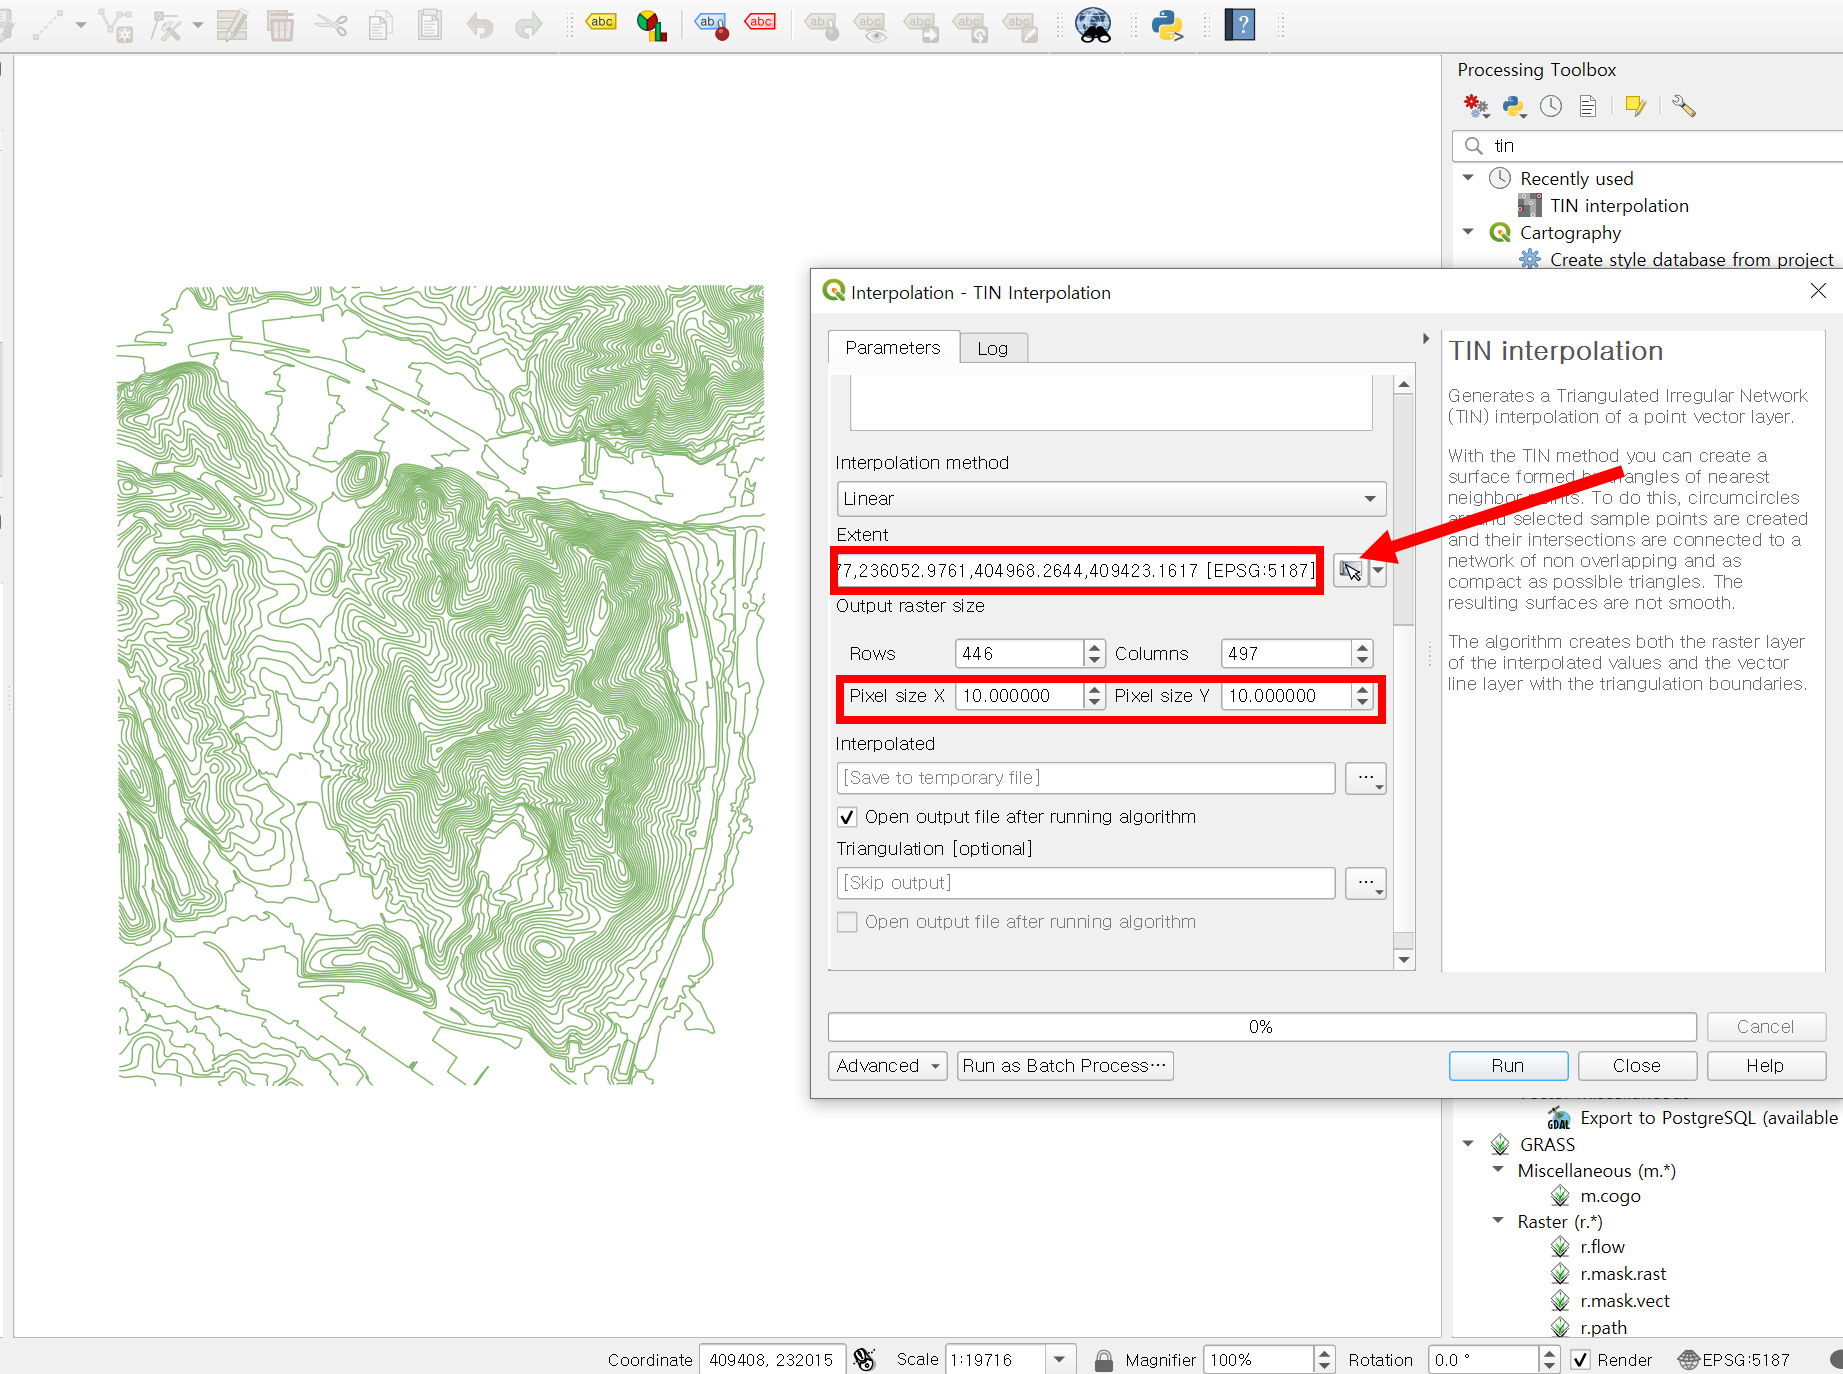Image resolution: width=1843 pixels, height=1374 pixels.
Task: Open the Extent options dropdown arrow
Action: 1378,571
